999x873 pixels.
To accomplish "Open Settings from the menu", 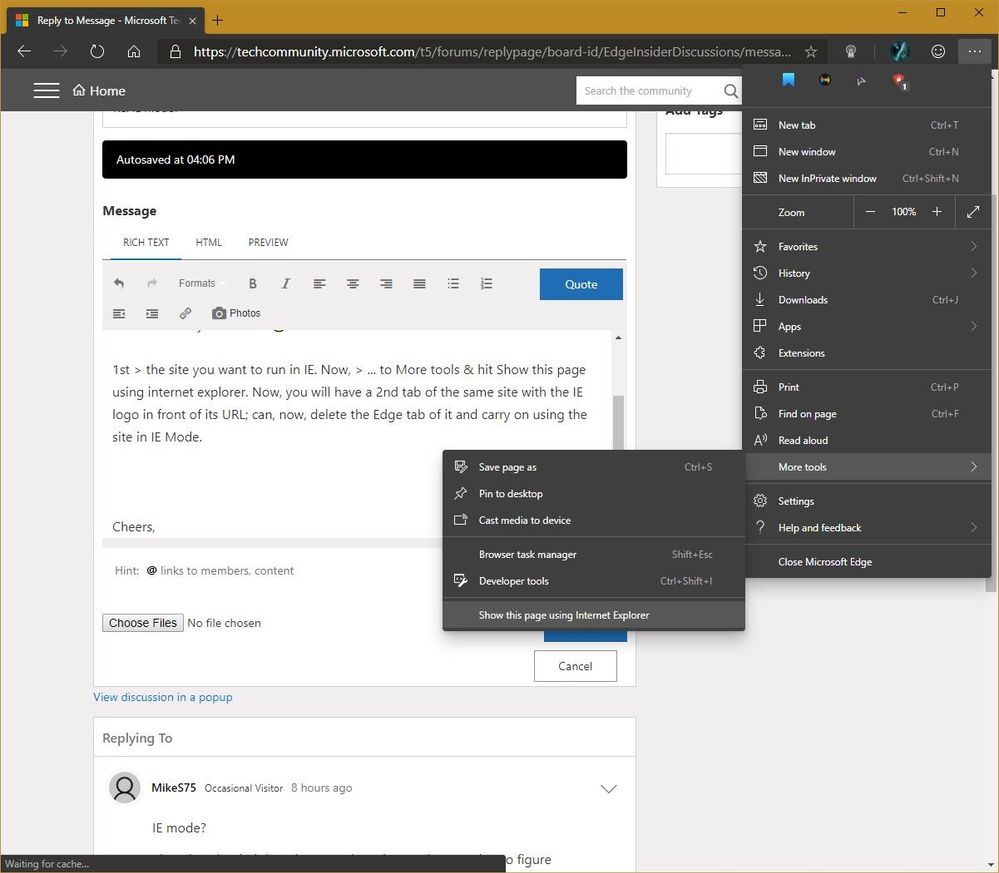I will 867,501.
